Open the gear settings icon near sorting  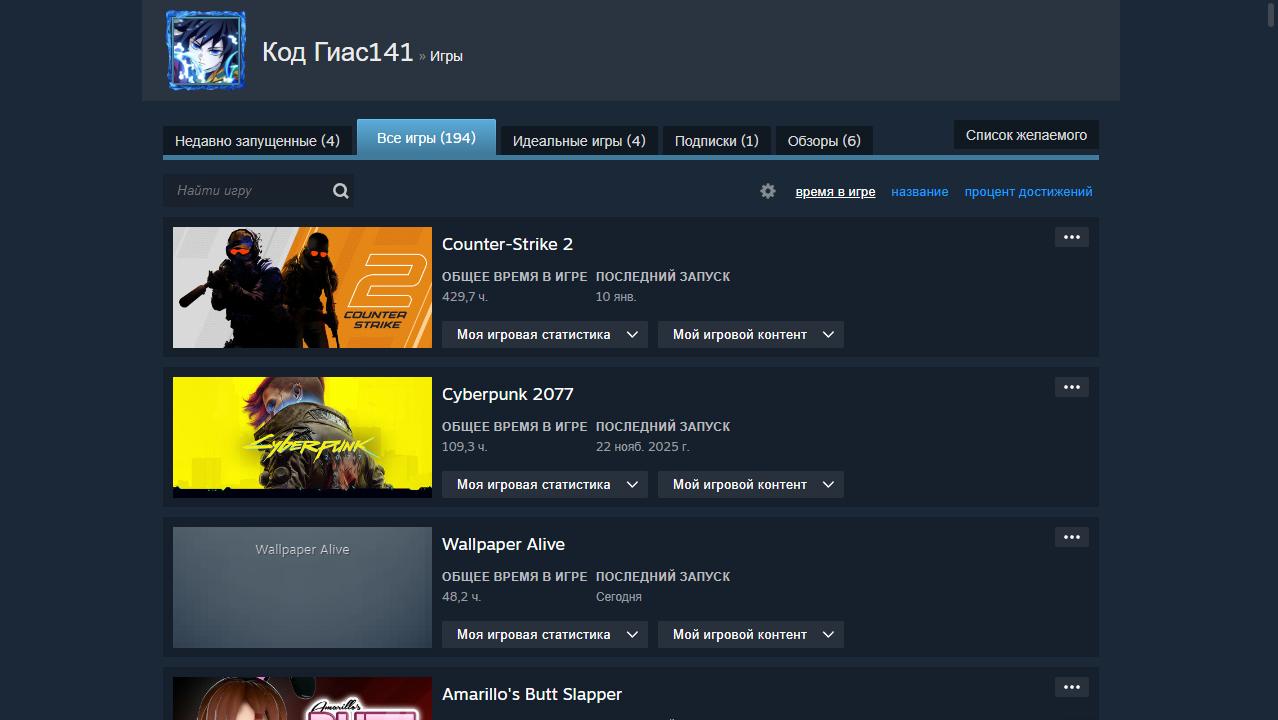(767, 191)
